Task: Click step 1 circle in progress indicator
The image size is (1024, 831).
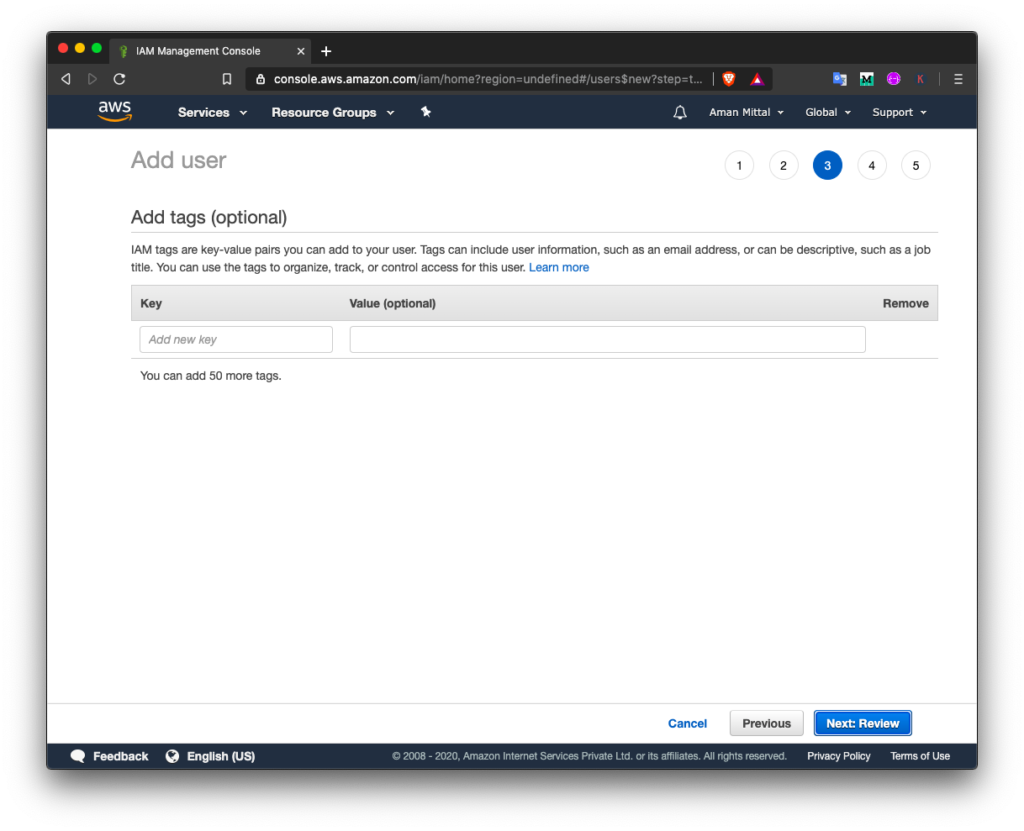Action: coord(739,165)
